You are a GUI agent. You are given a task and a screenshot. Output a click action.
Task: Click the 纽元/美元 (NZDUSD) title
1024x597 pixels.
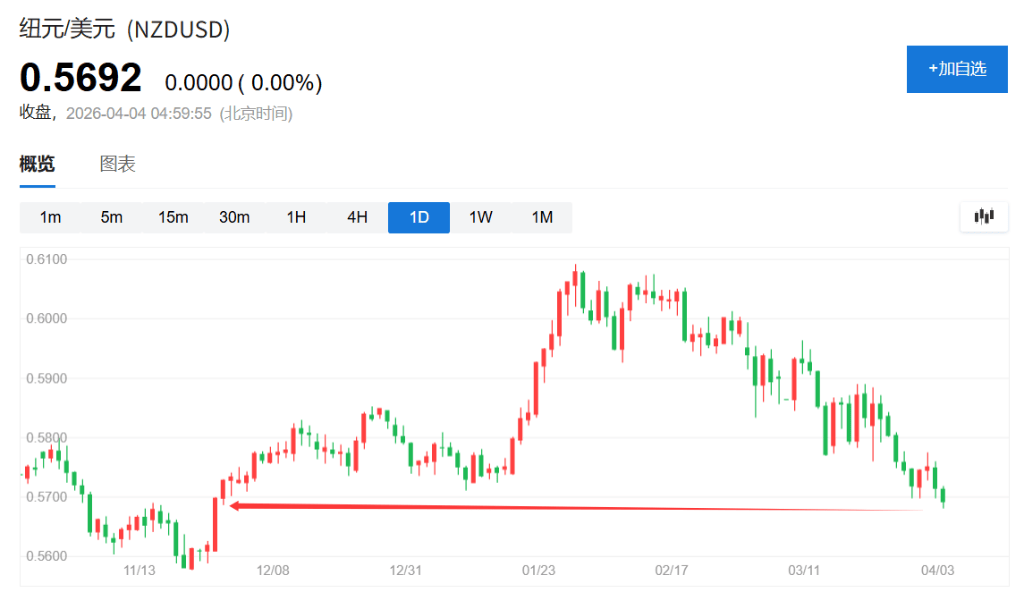tap(125, 30)
